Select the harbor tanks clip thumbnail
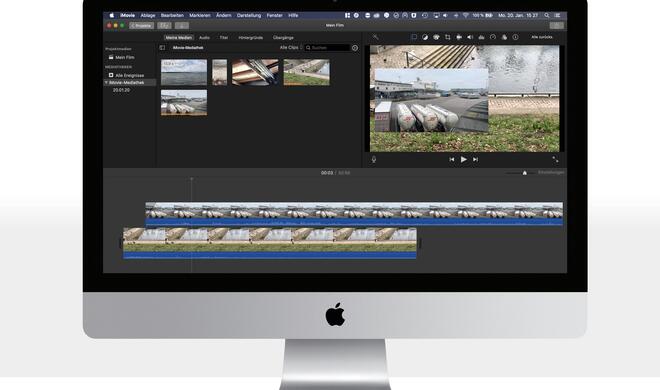The image size is (660, 390). (184, 102)
